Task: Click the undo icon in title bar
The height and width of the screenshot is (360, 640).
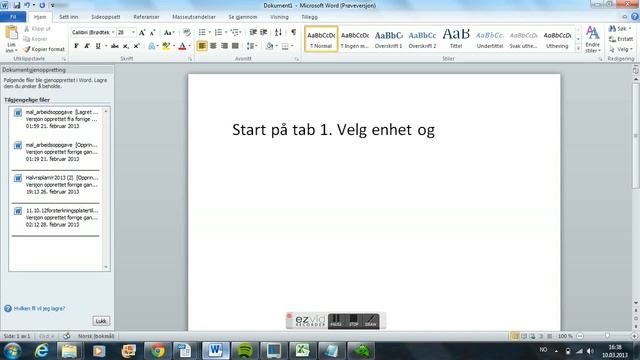Action: (27, 5)
